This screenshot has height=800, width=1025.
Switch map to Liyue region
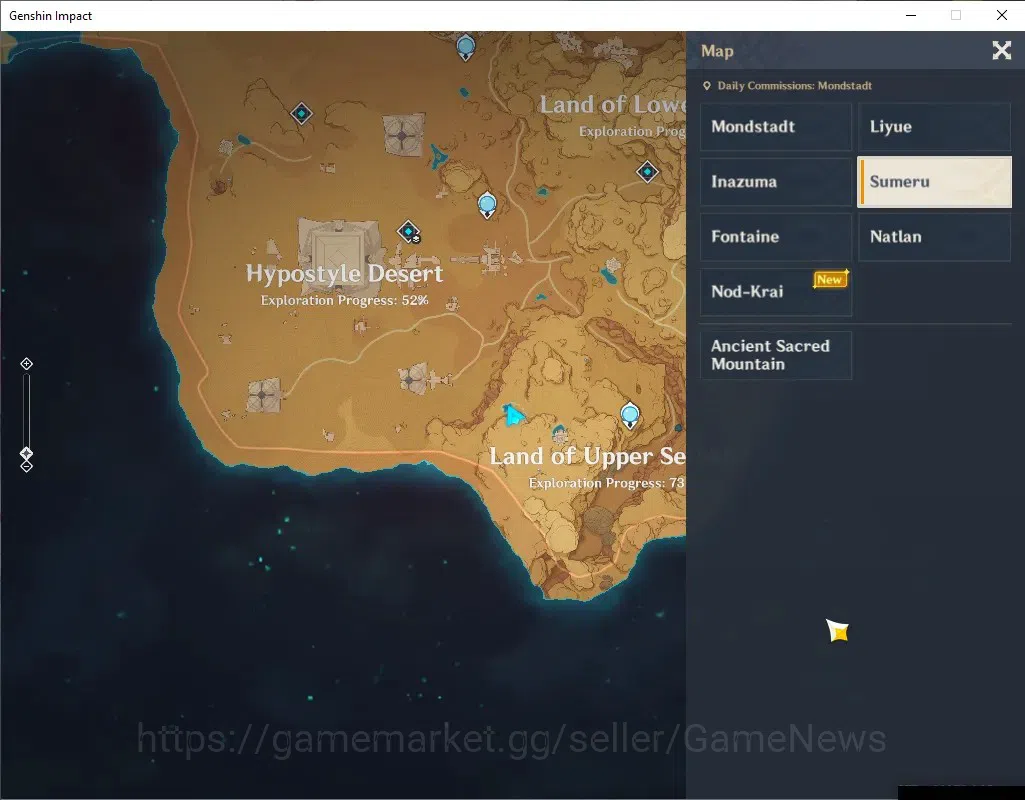coord(934,127)
